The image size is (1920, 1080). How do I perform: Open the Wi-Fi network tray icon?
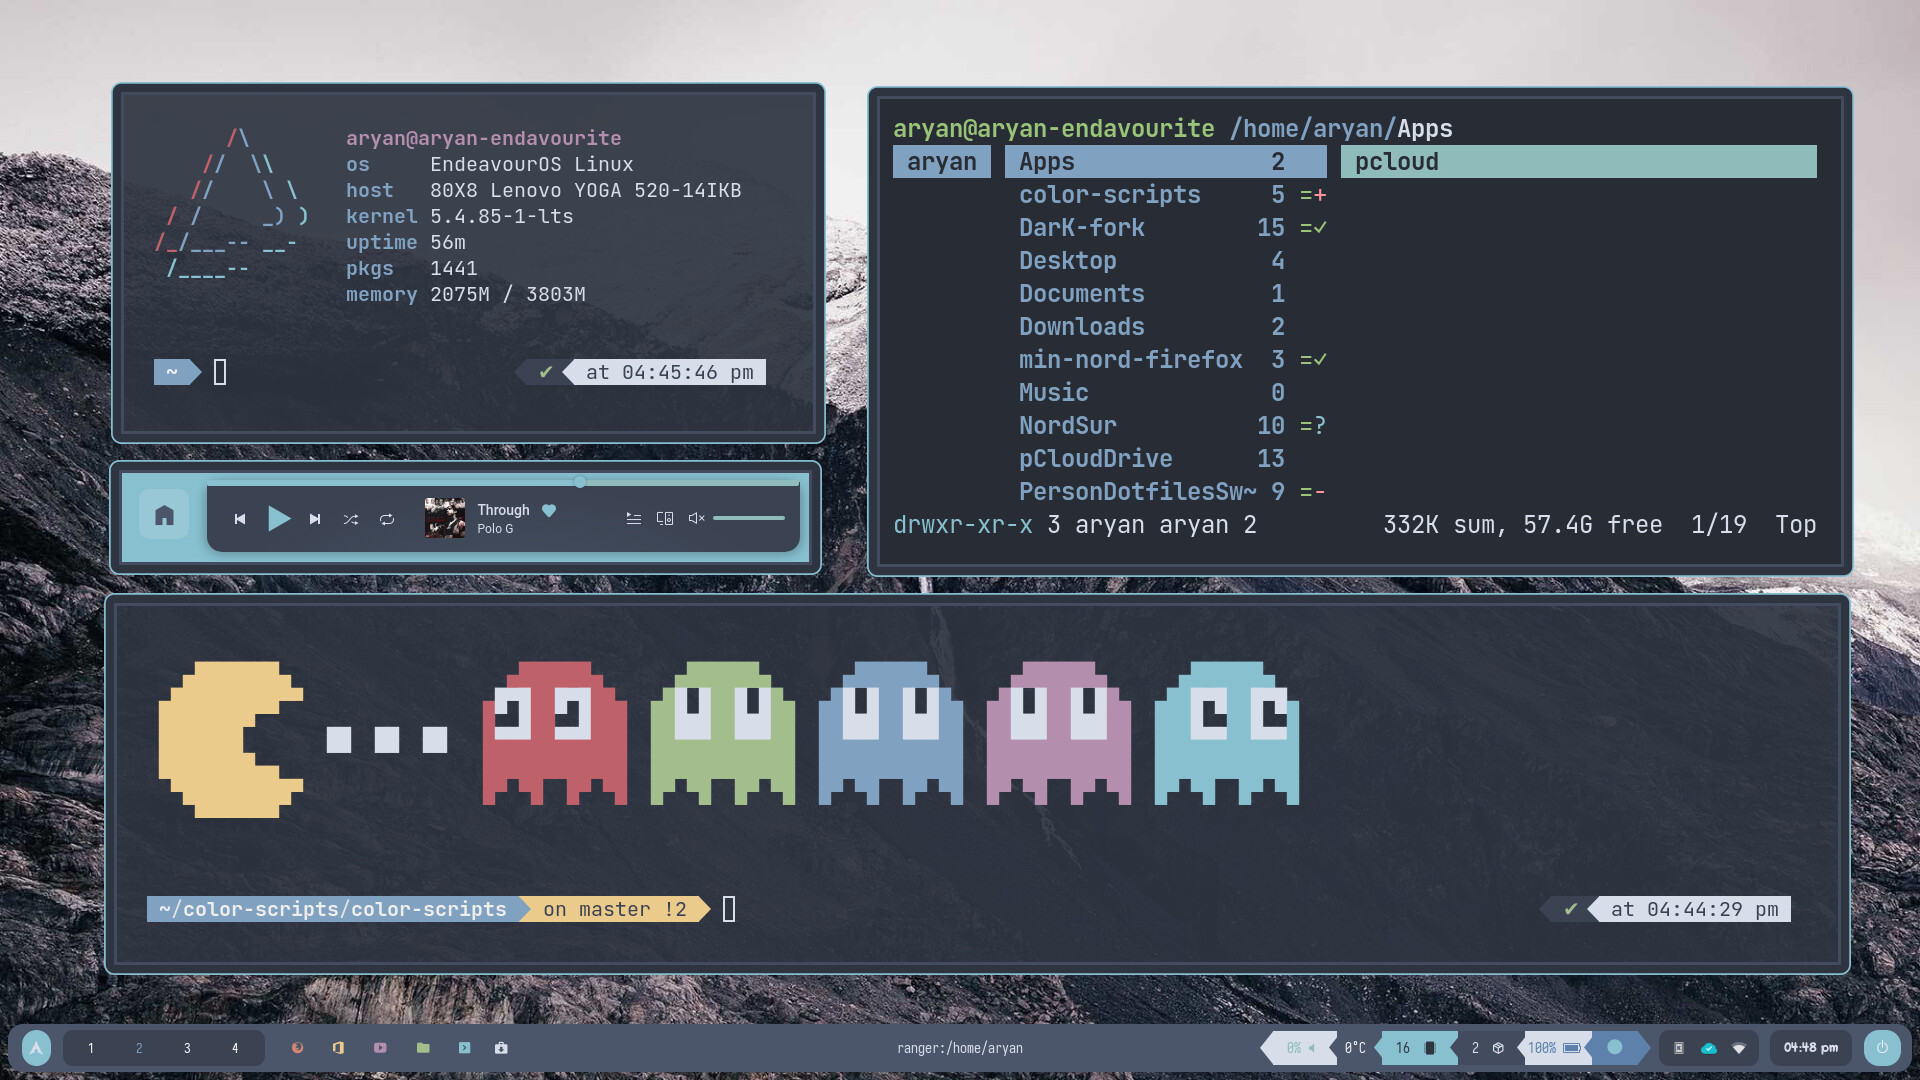(1739, 1048)
